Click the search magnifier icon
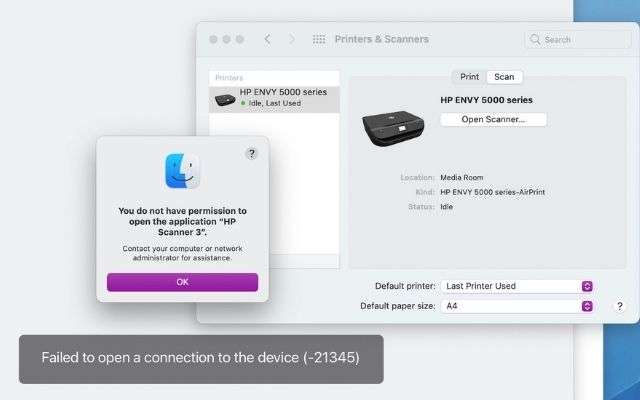 (535, 39)
